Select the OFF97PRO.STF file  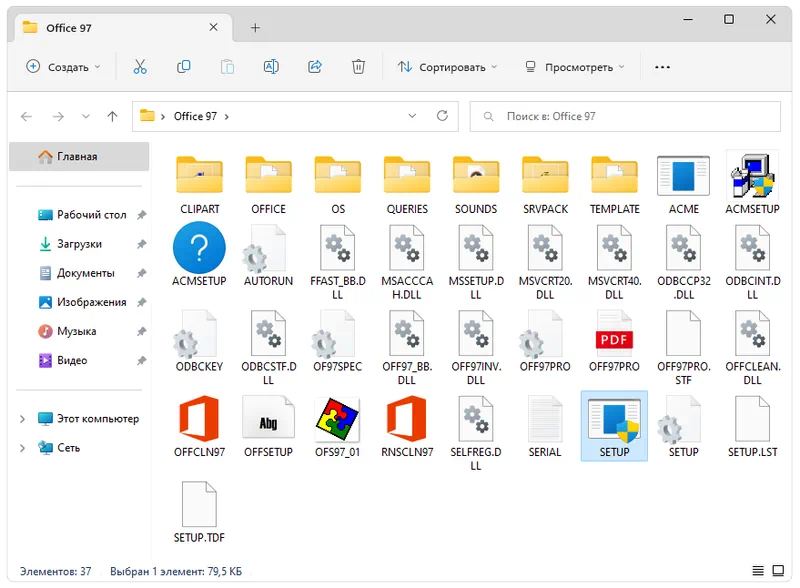[684, 349]
